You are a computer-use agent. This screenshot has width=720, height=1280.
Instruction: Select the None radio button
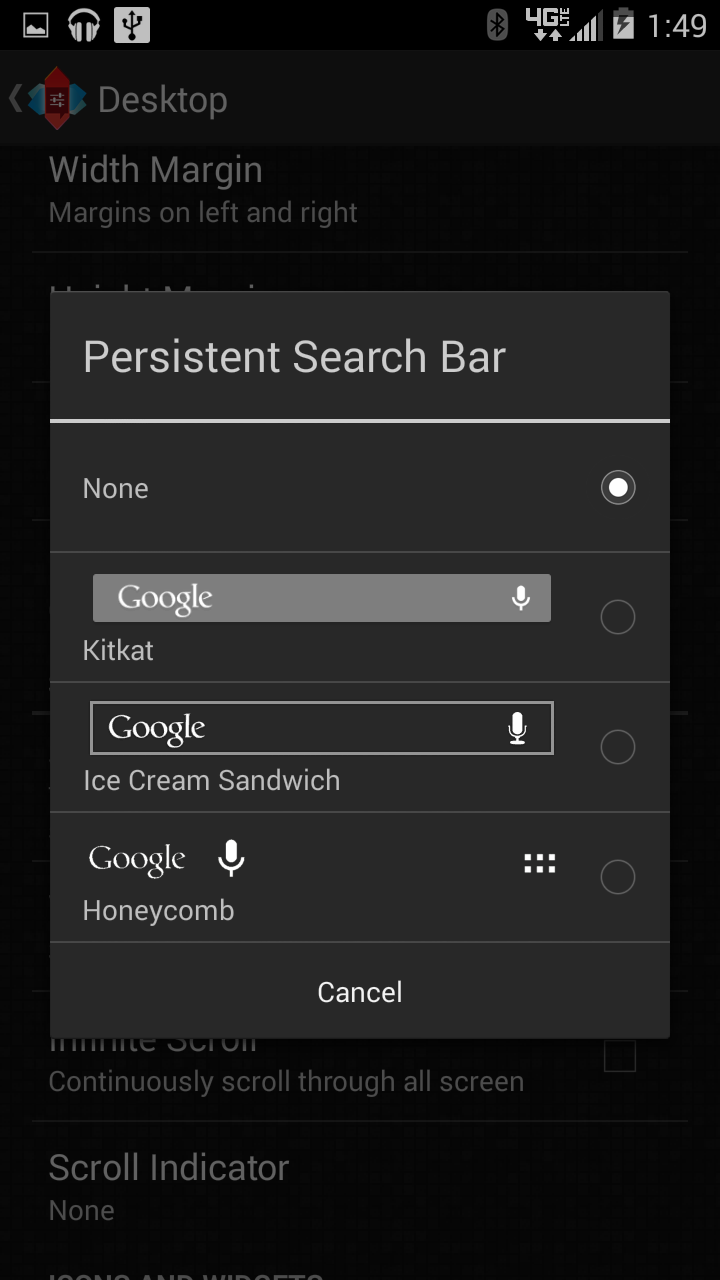click(x=618, y=487)
